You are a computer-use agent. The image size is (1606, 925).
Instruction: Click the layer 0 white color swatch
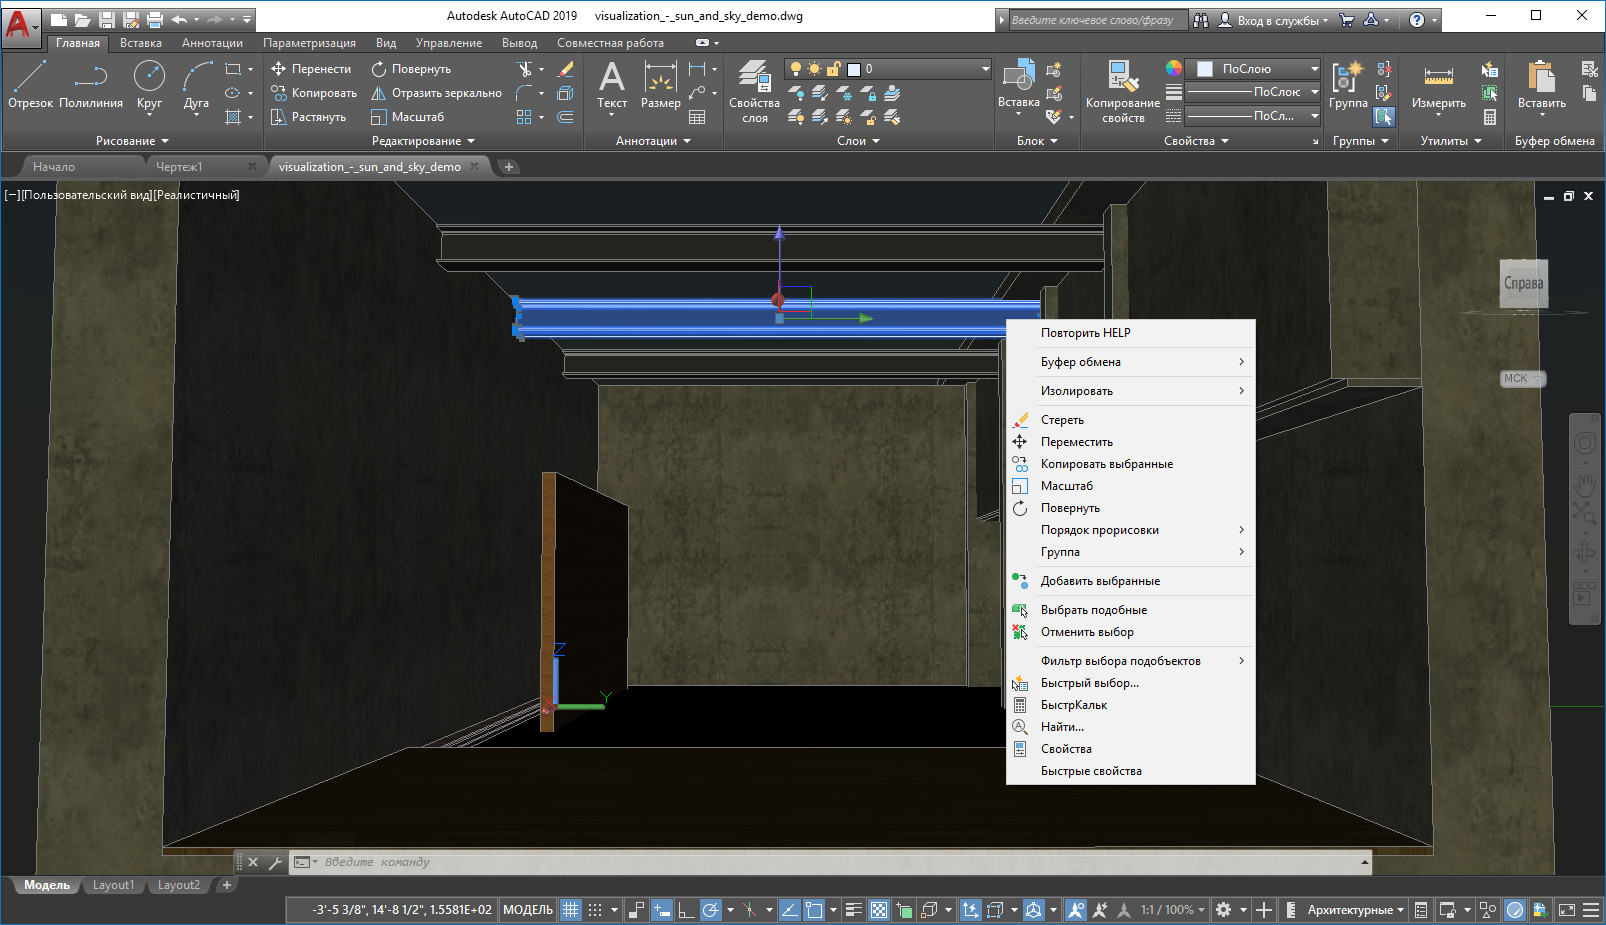(854, 69)
